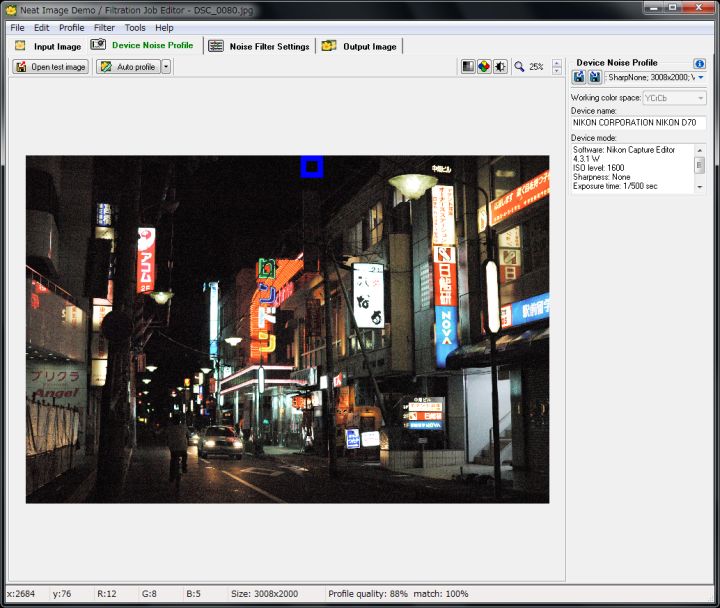Switch to the Noise Filter Settings tab

259,46
